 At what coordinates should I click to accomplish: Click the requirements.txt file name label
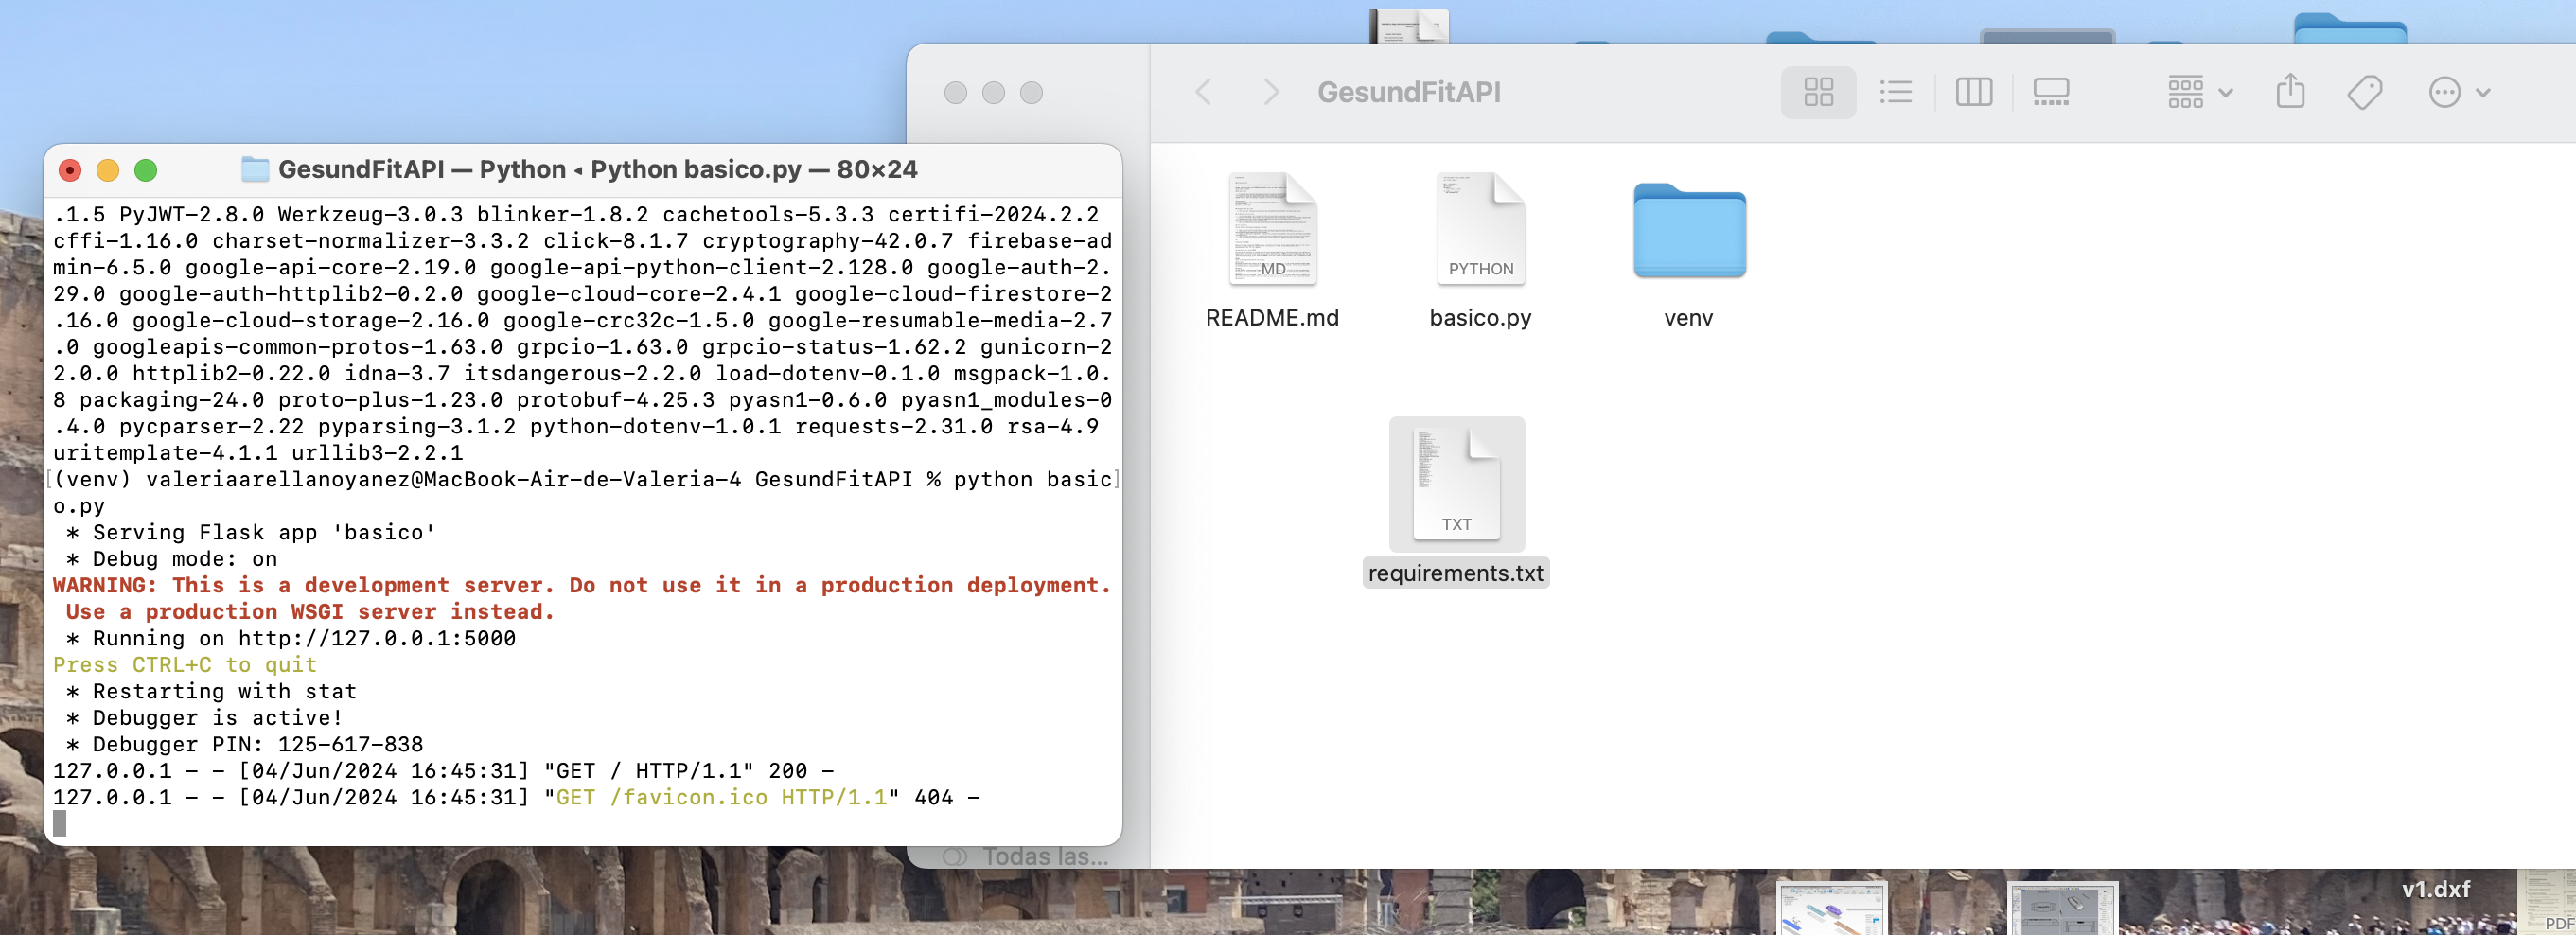(x=1456, y=573)
